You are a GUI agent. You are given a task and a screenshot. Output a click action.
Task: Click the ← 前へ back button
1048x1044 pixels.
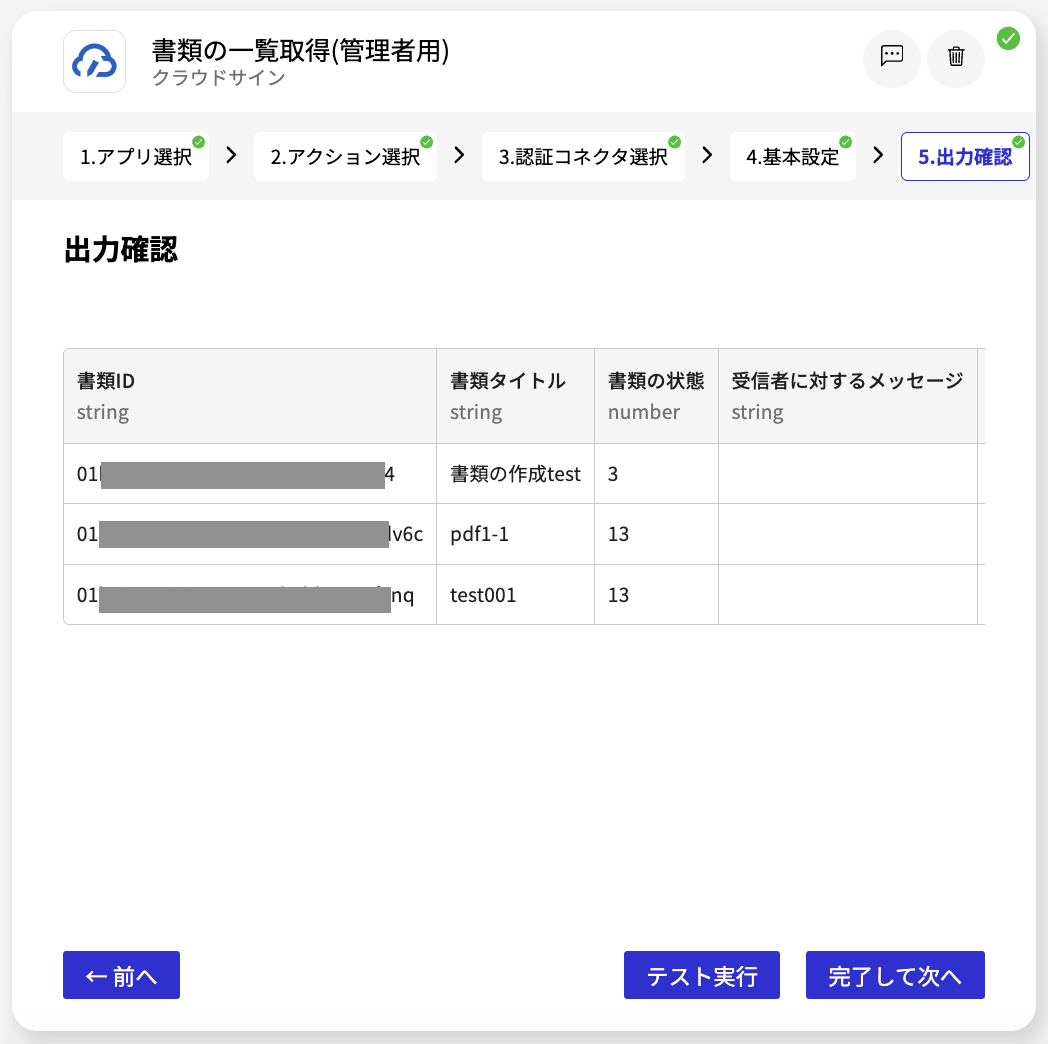pyautogui.click(x=122, y=975)
